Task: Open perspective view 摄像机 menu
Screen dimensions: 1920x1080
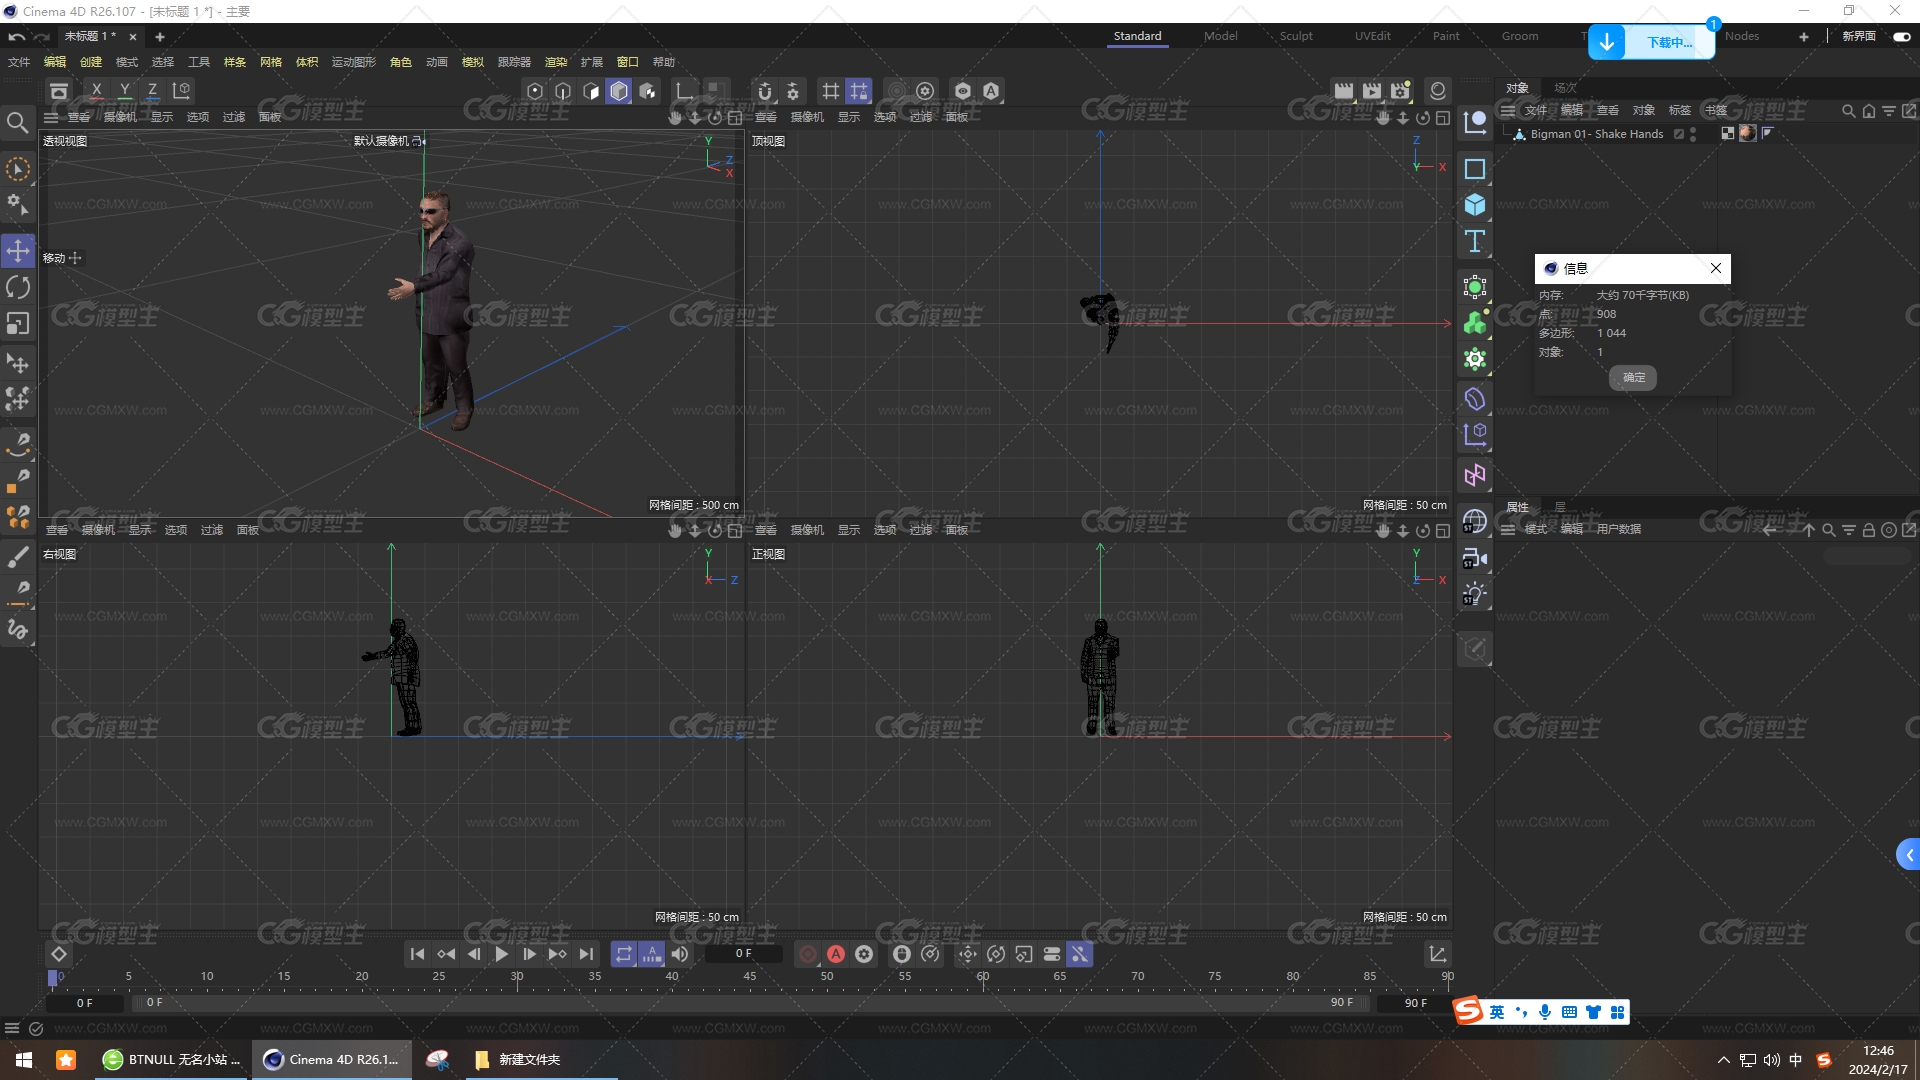Action: [x=120, y=117]
